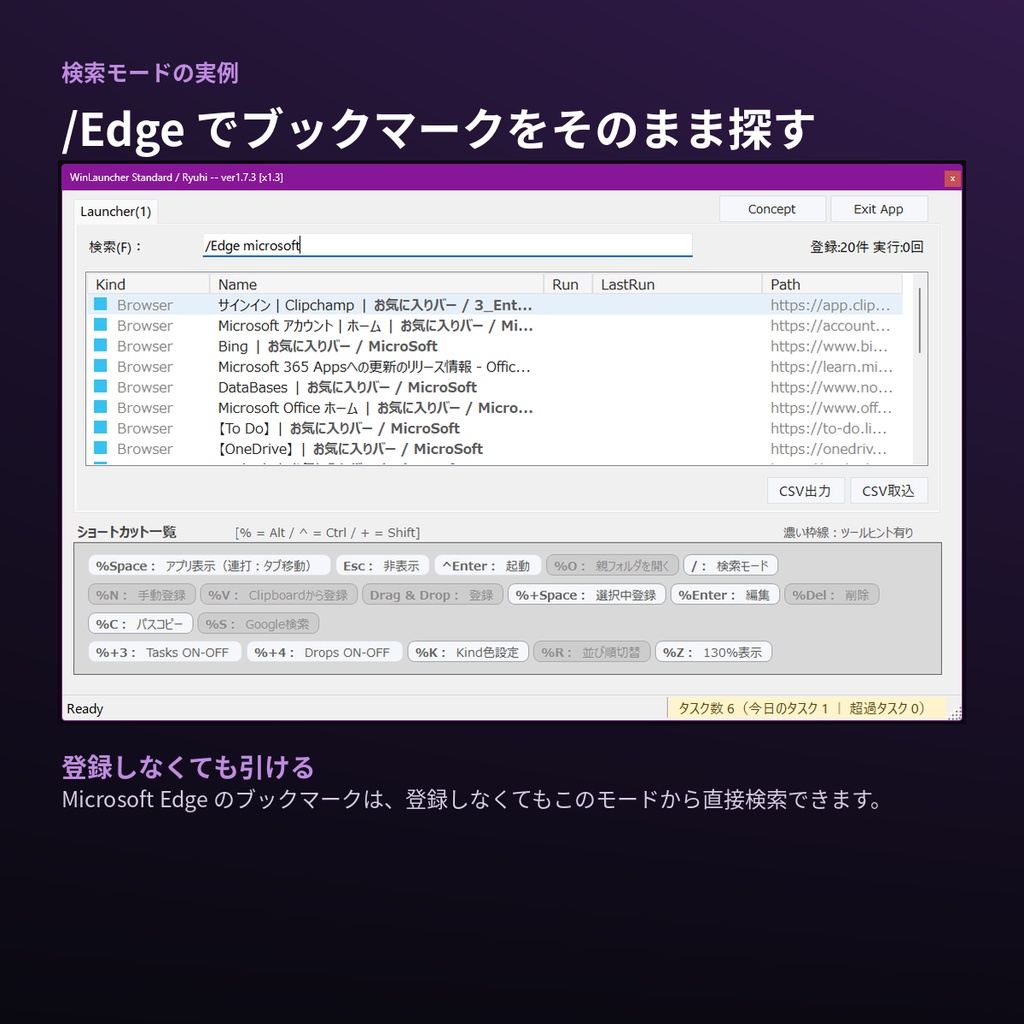Click the blue Kind icon of the OneDrive row

tap(101, 448)
